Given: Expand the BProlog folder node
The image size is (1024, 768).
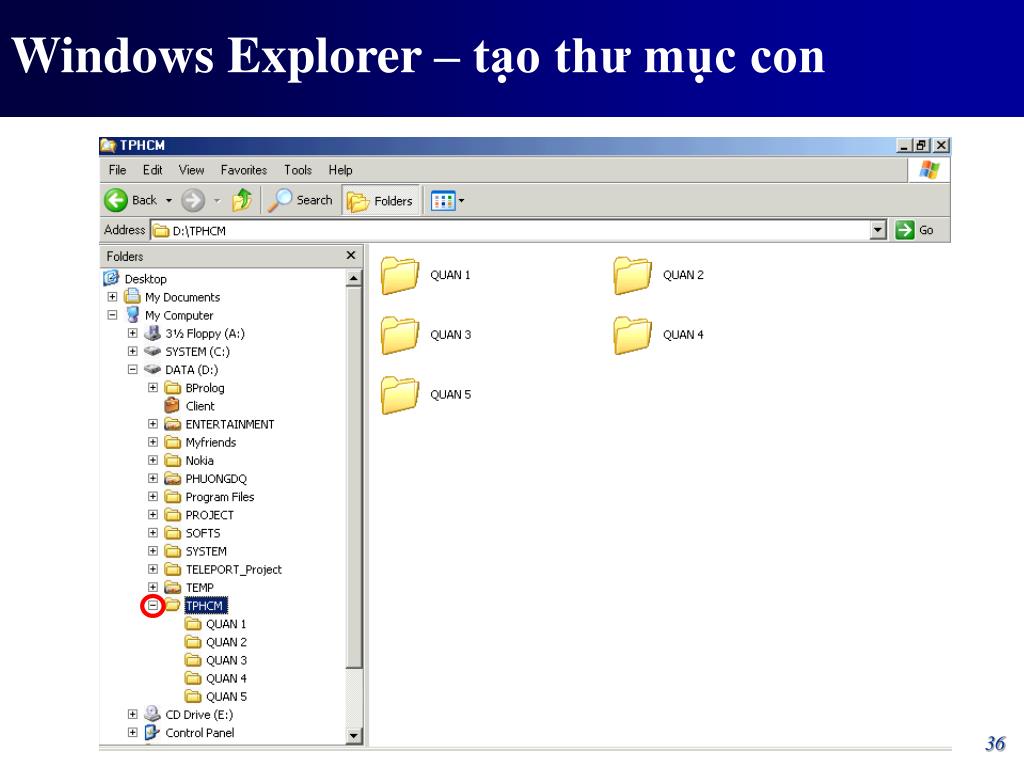Looking at the screenshot, I should (x=153, y=388).
